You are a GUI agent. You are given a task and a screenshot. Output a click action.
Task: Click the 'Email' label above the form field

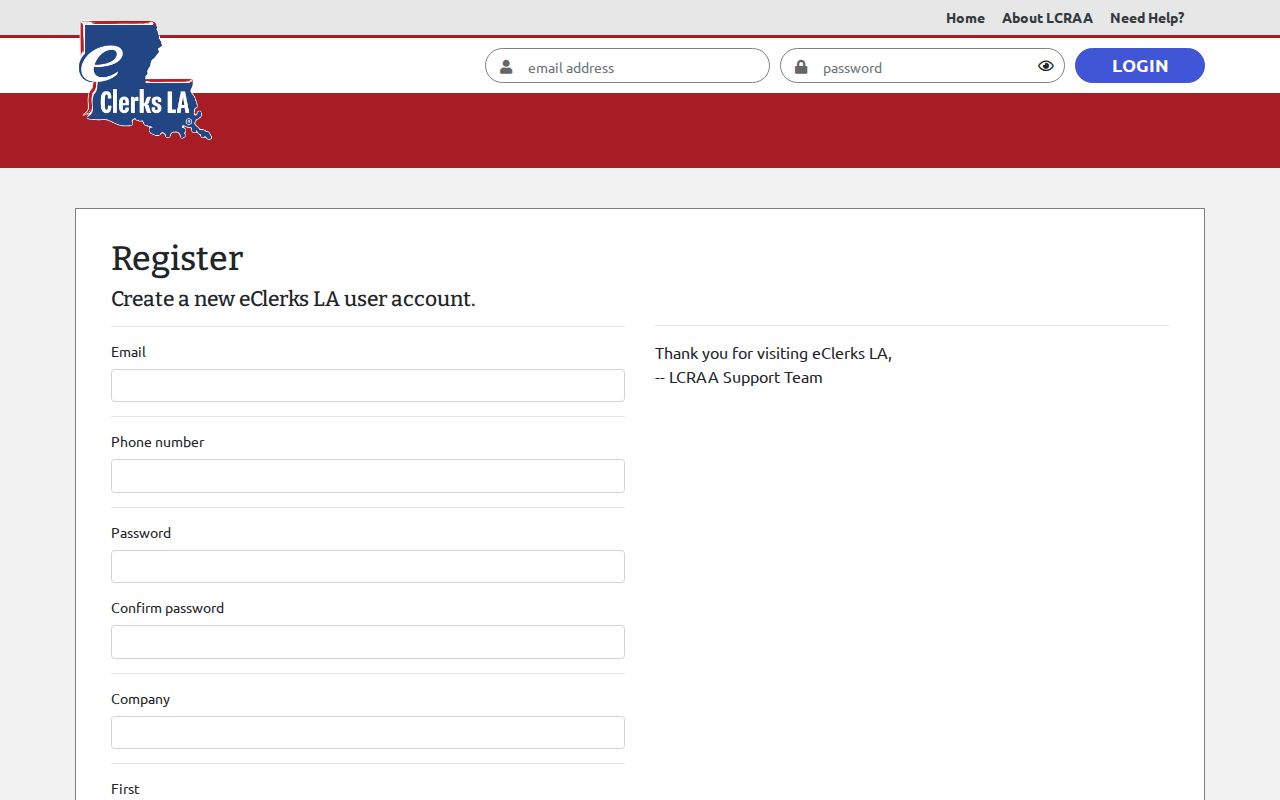(x=128, y=352)
